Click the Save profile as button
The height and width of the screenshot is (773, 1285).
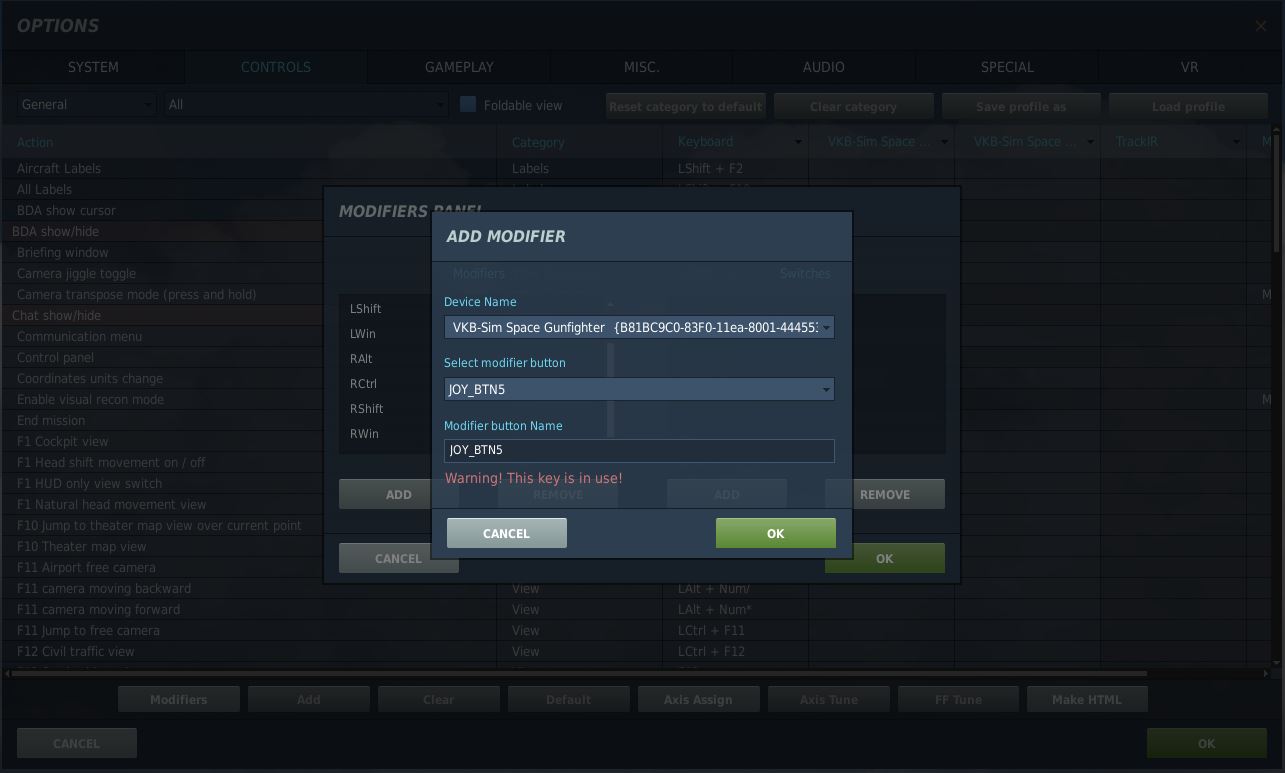coord(1020,106)
